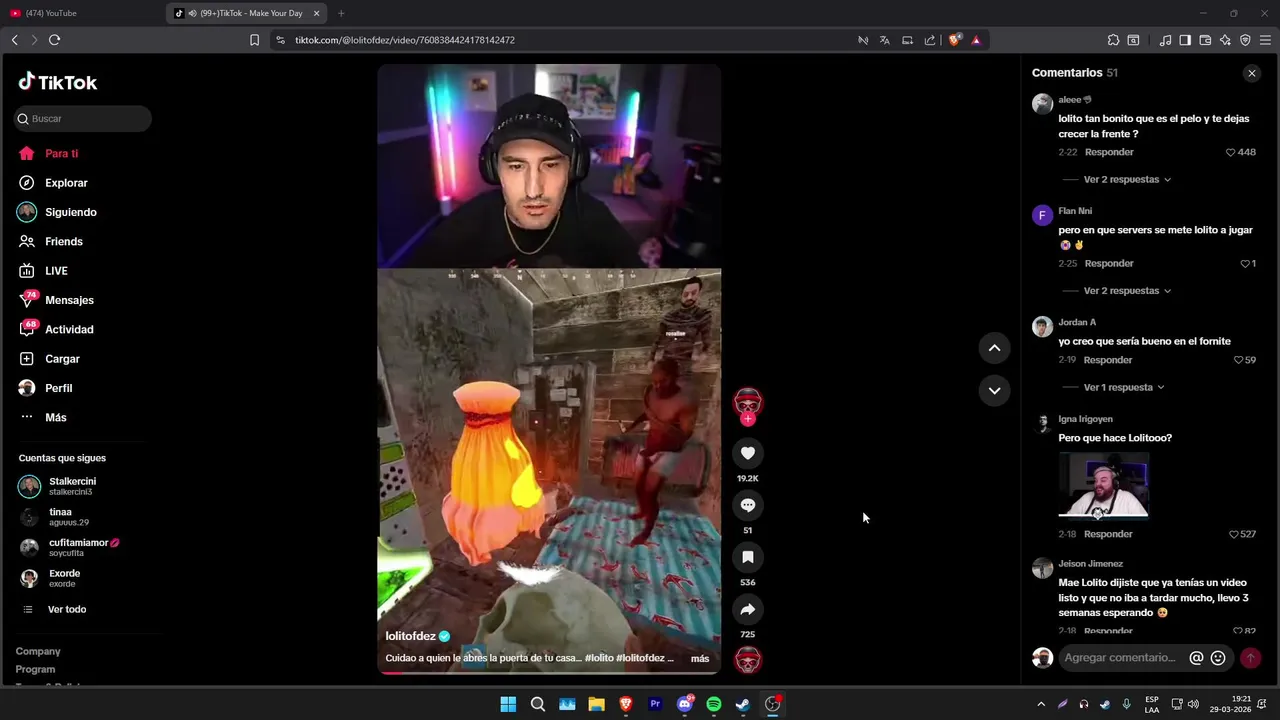Open Premiere Pro from the taskbar
The height and width of the screenshot is (720, 1280).
point(655,704)
